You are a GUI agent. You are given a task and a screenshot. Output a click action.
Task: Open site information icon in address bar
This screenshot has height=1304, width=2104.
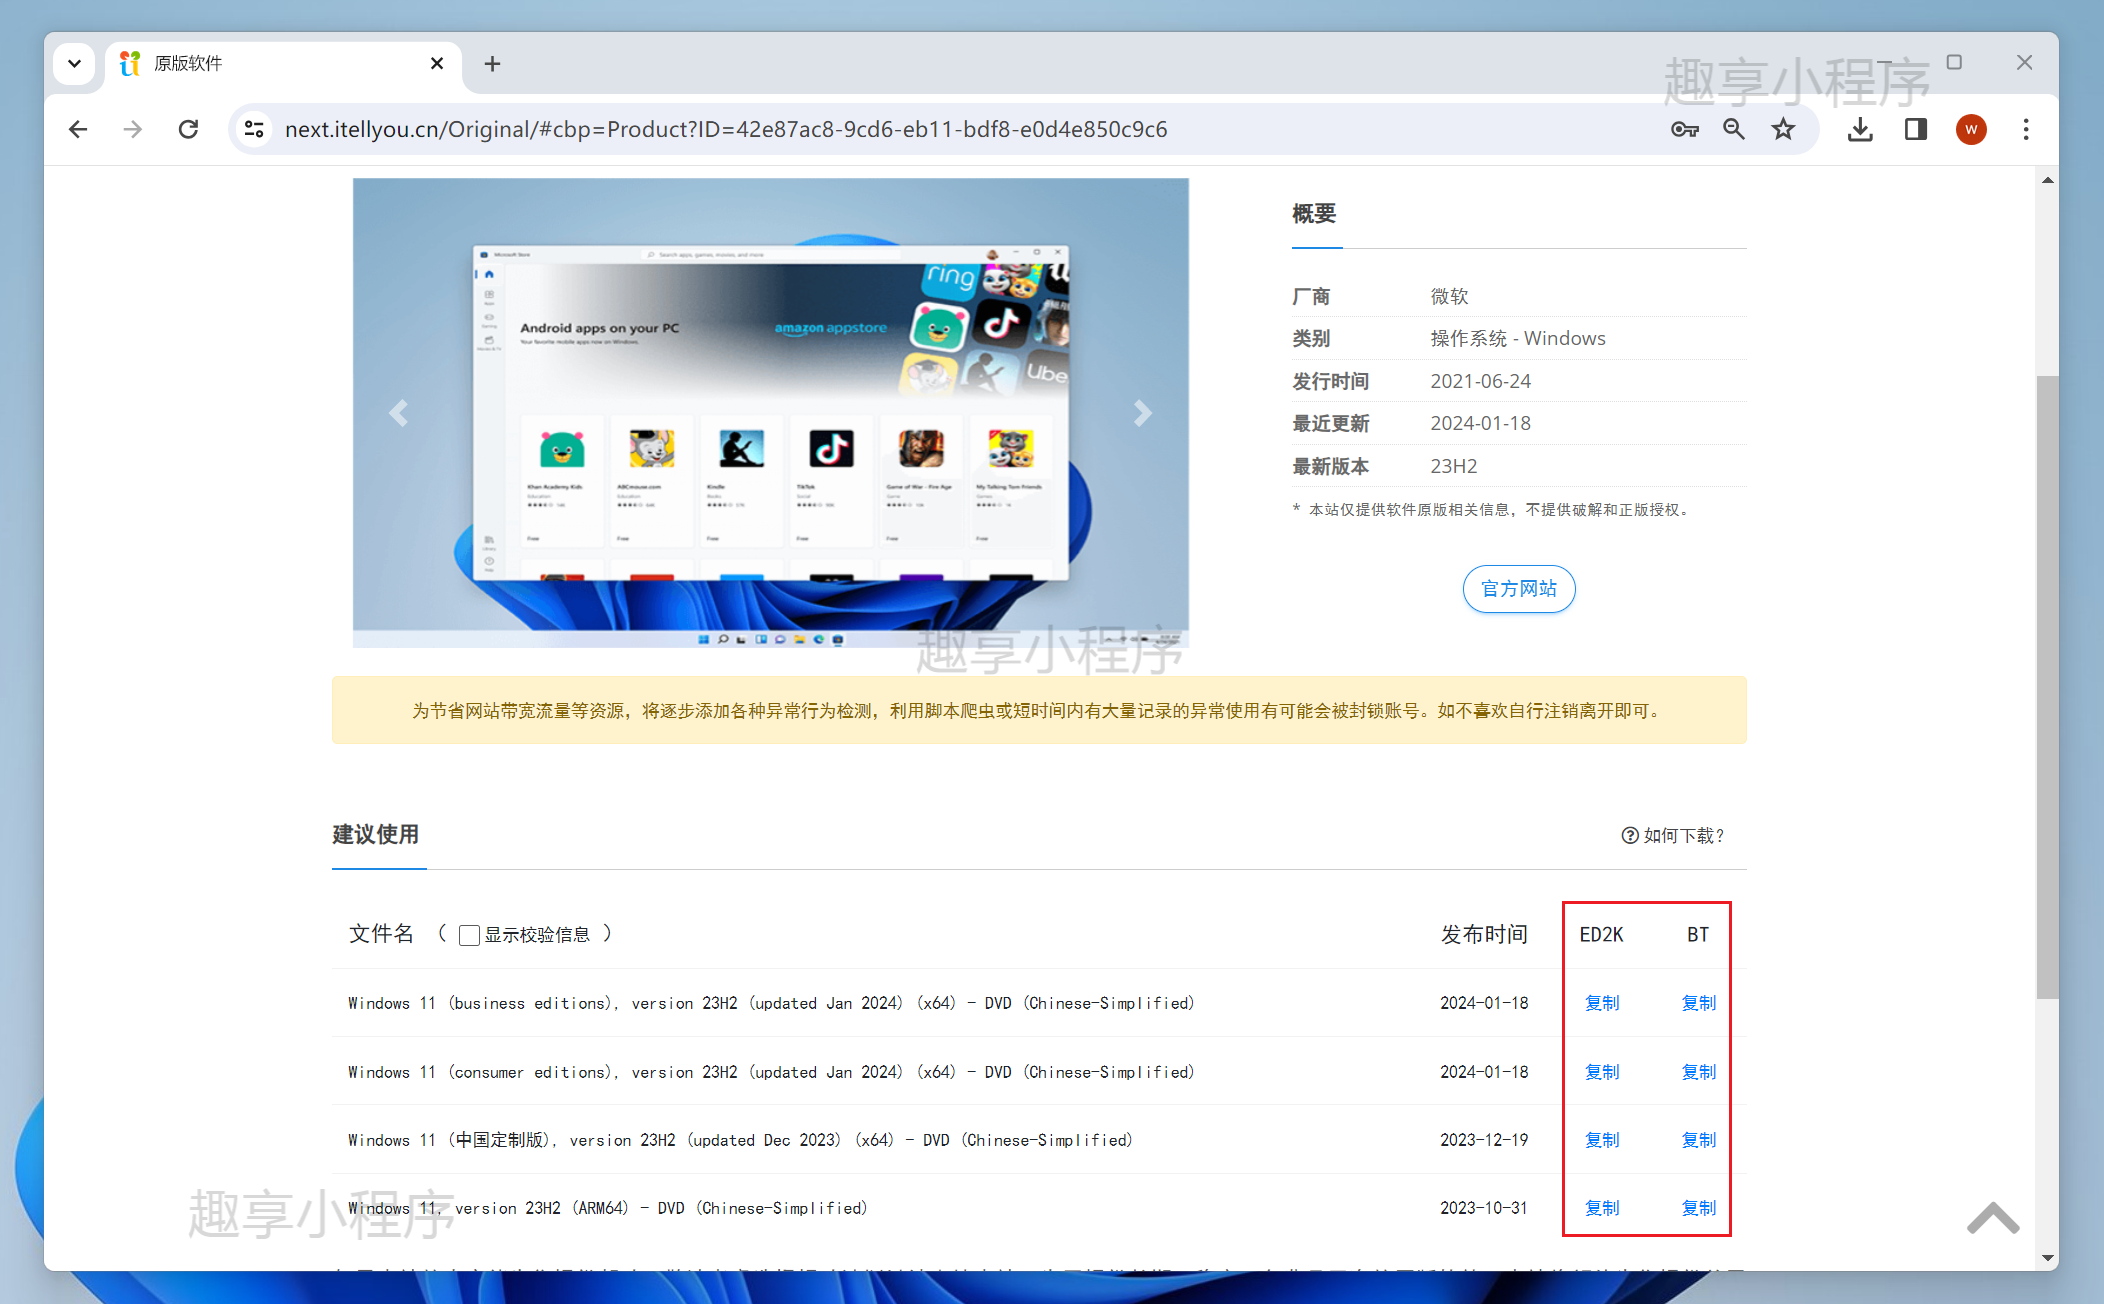point(254,129)
